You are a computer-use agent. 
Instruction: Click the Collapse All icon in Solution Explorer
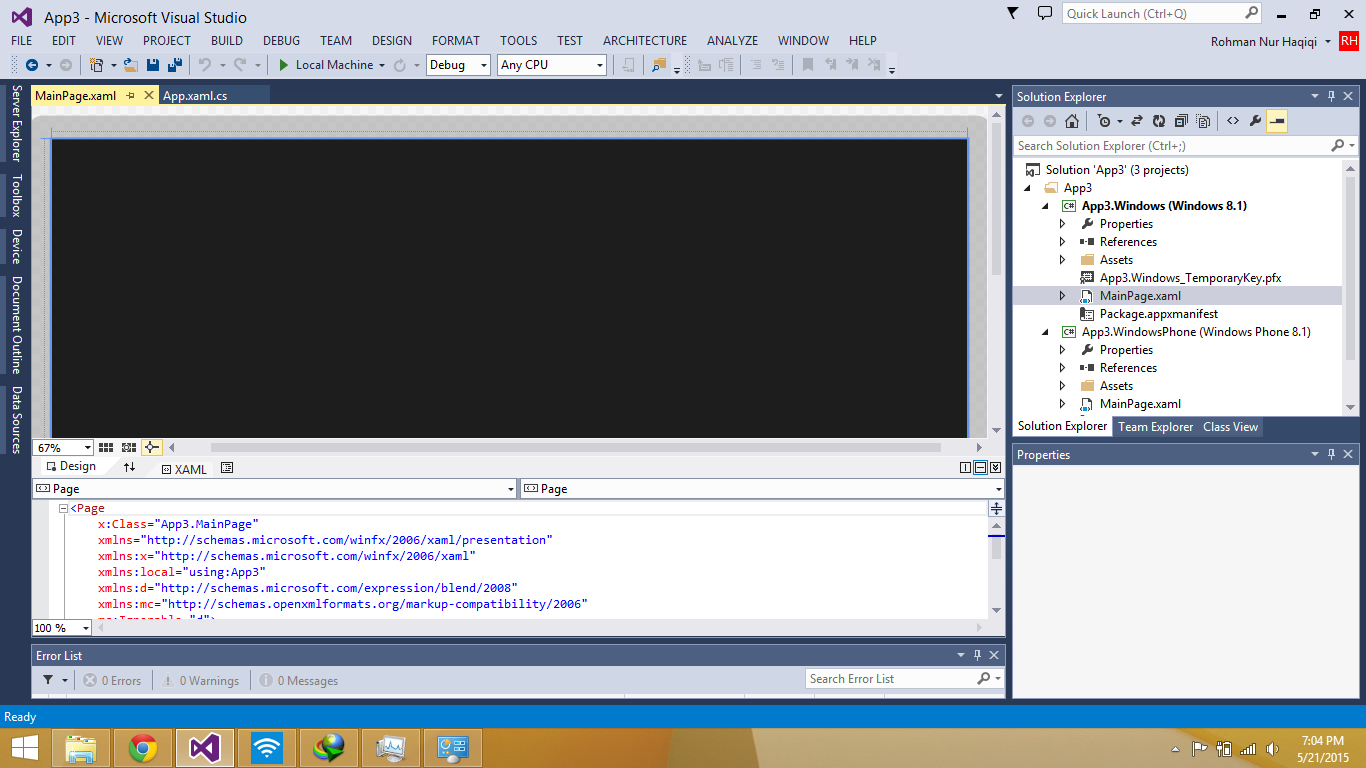point(1181,121)
